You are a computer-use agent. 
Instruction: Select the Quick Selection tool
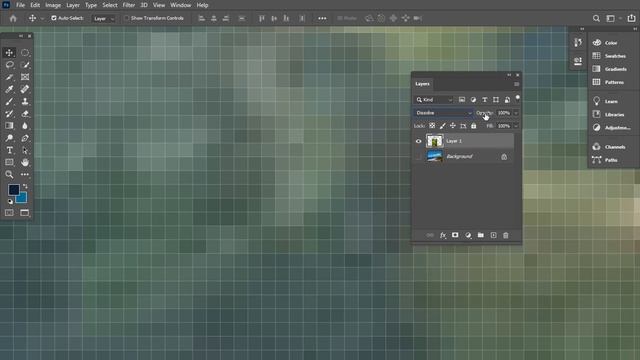(x=25, y=65)
